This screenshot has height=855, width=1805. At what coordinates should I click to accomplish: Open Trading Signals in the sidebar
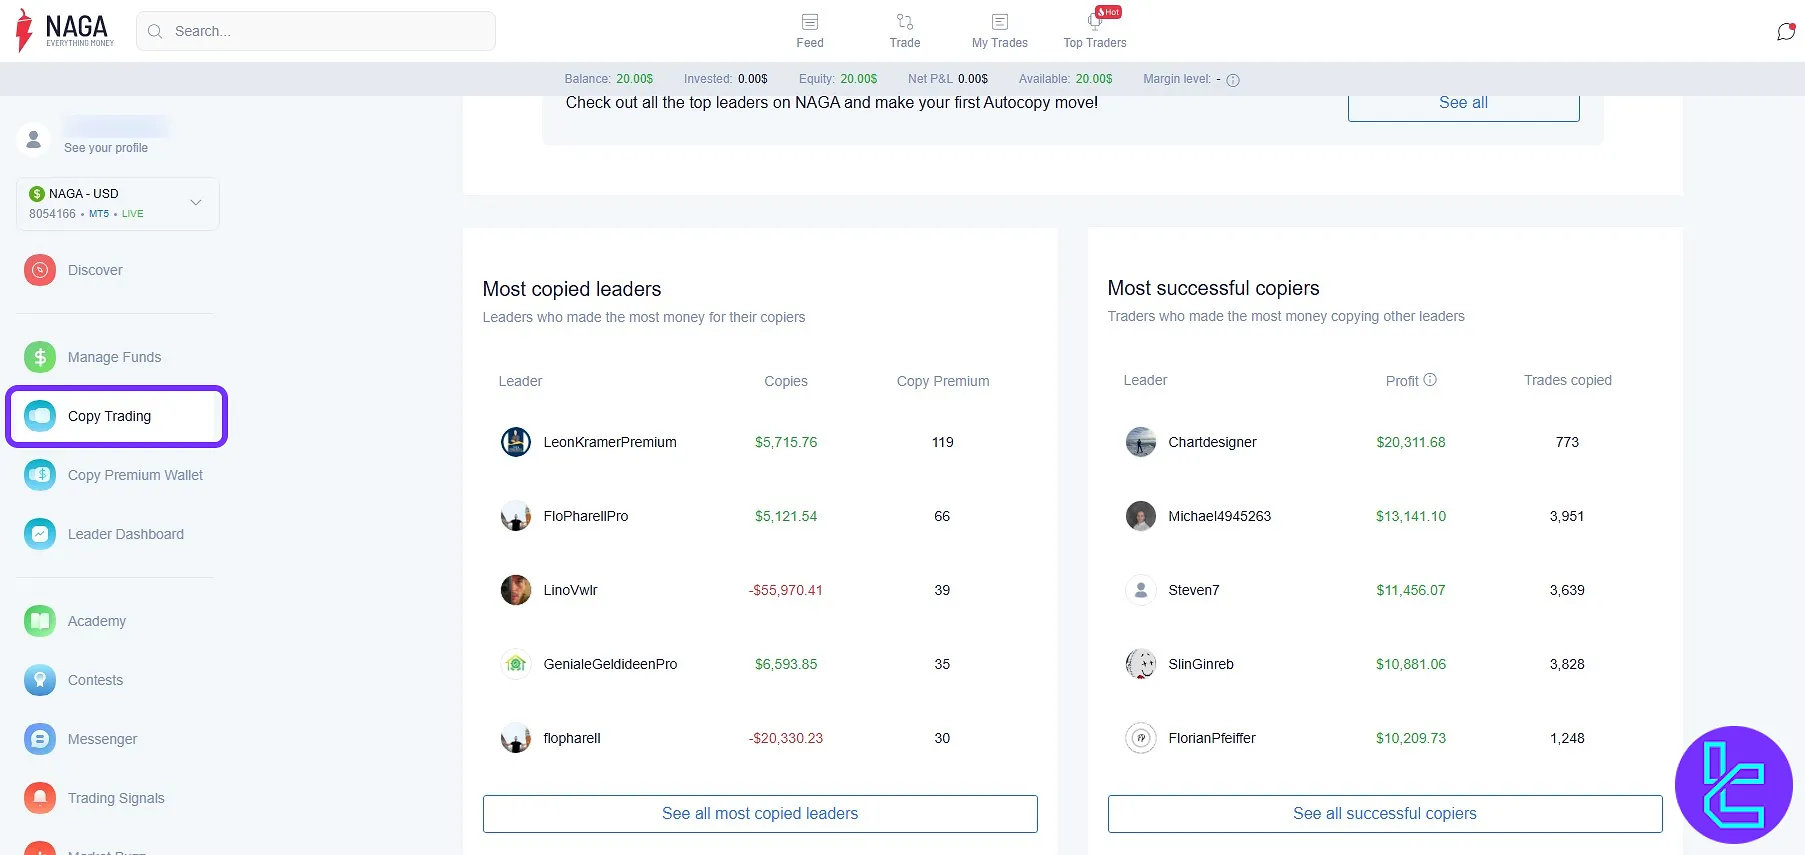click(116, 798)
